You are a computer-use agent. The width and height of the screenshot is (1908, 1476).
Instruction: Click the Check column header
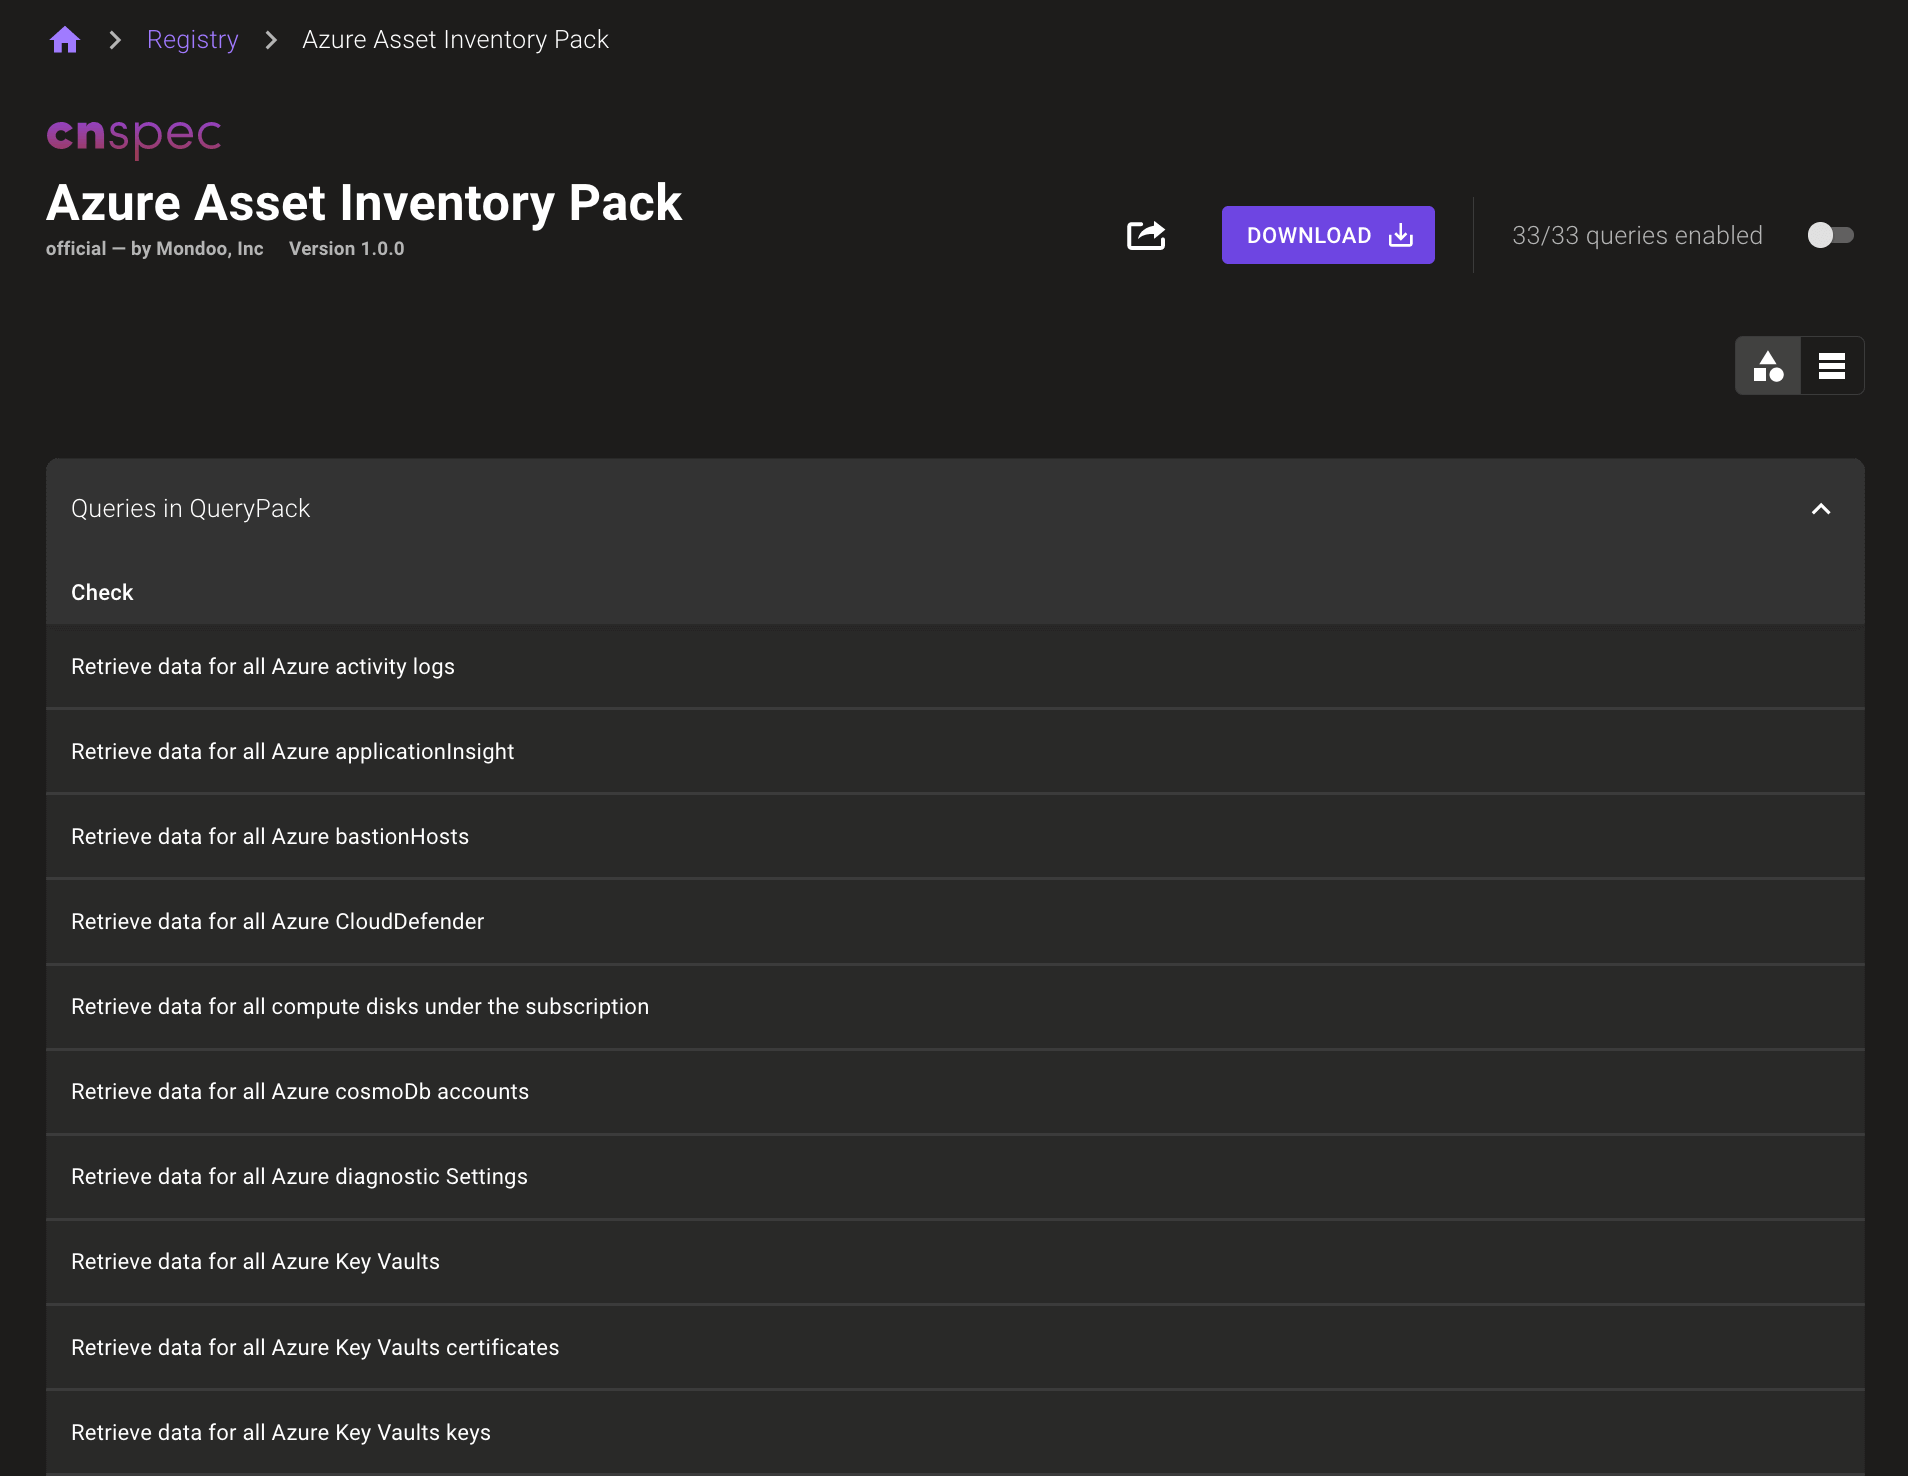tap(102, 592)
